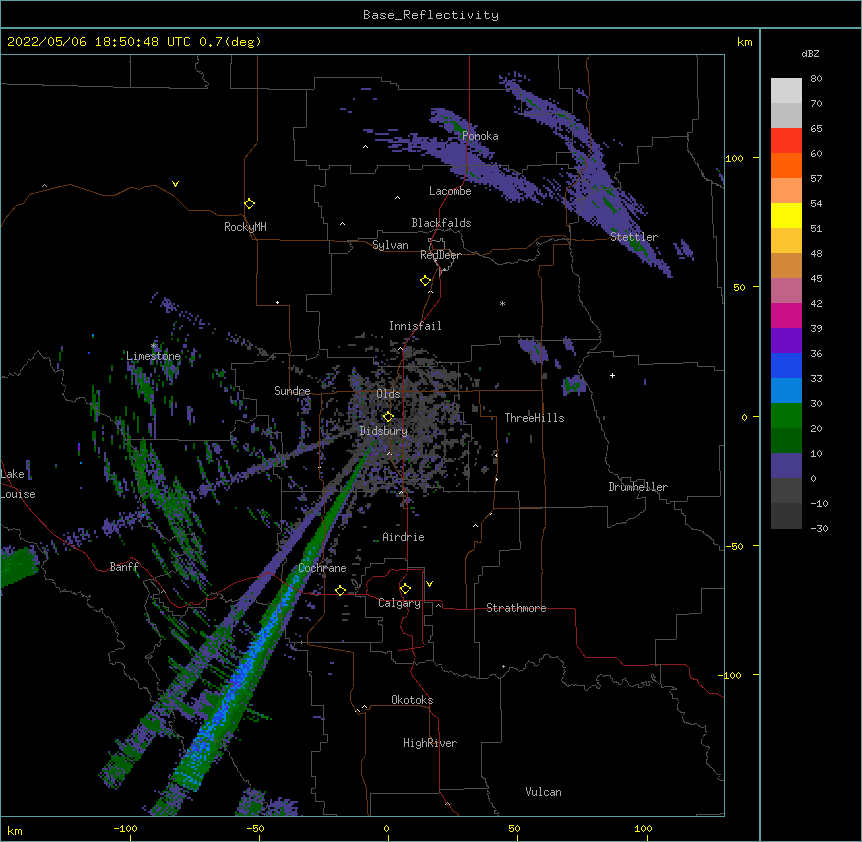The width and height of the screenshot is (862, 842).
Task: Click the HighRiver label
Action: 430,743
